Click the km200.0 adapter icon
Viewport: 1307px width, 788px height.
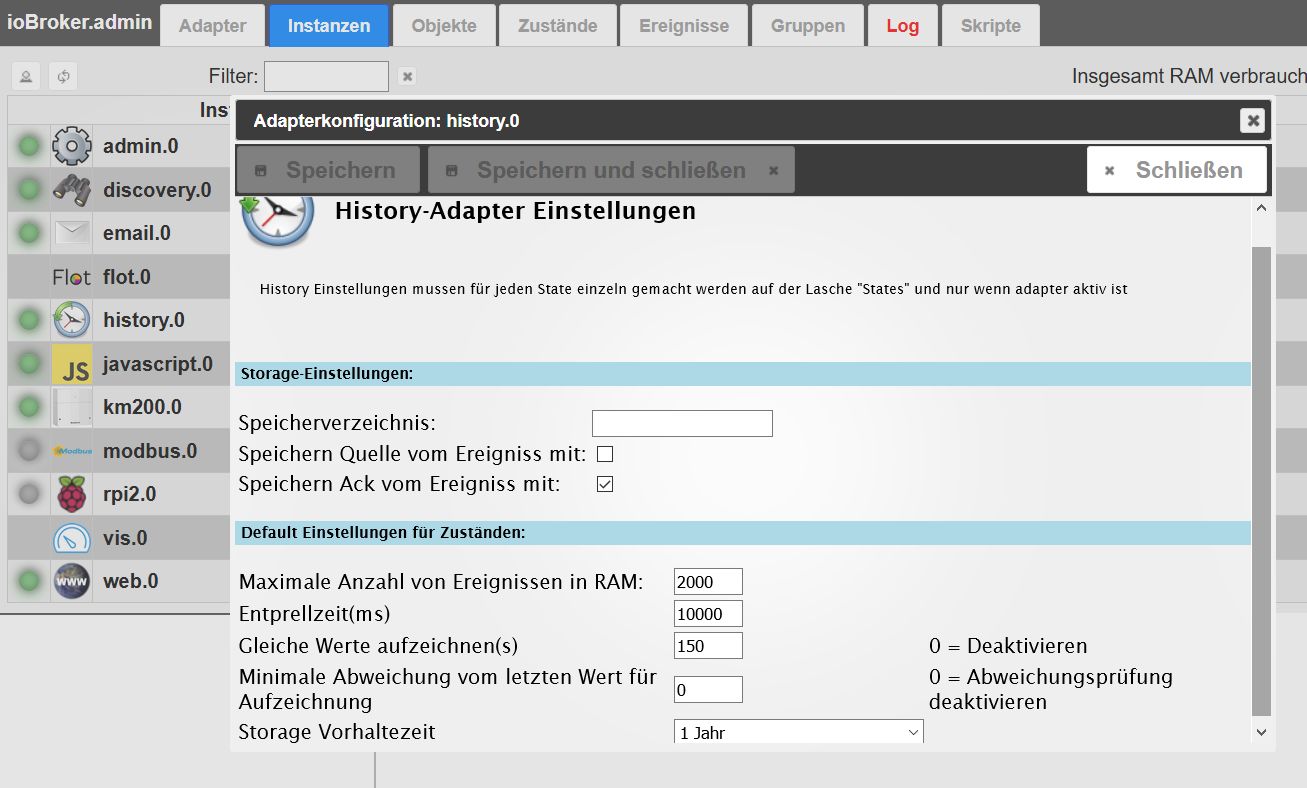click(71, 407)
